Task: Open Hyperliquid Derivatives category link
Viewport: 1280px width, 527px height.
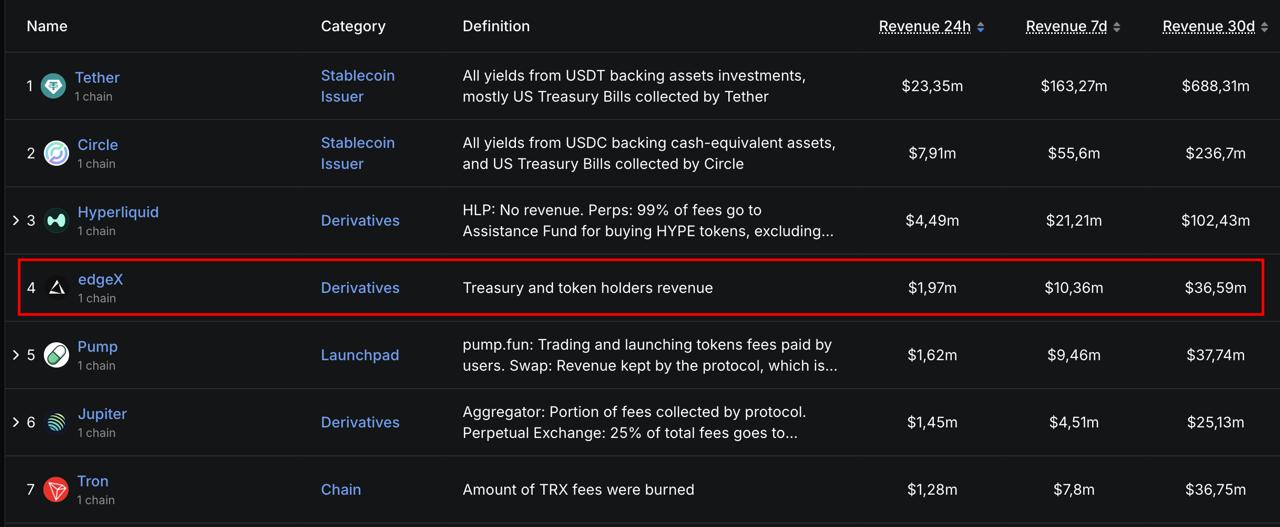Action: tap(360, 220)
